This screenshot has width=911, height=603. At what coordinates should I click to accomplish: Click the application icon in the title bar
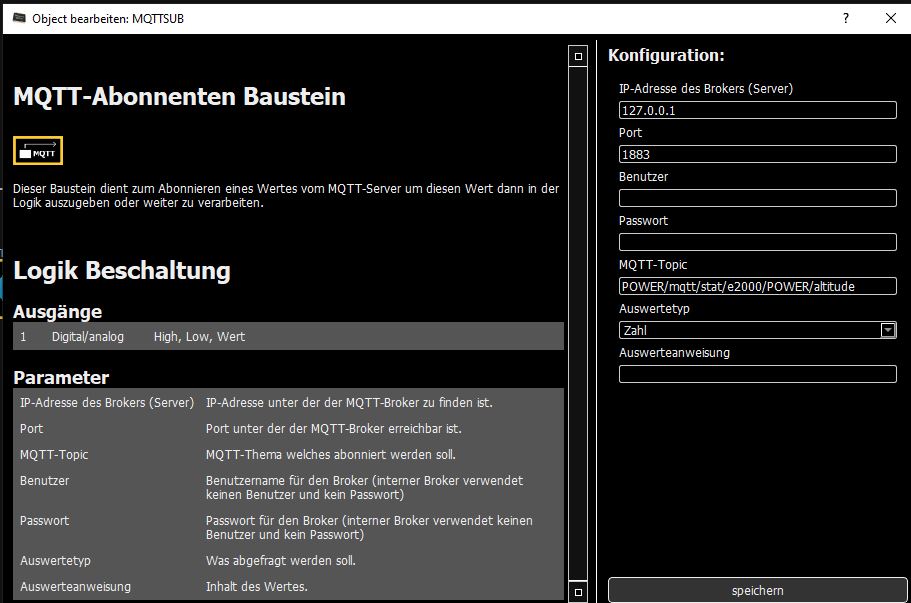[x=17, y=18]
